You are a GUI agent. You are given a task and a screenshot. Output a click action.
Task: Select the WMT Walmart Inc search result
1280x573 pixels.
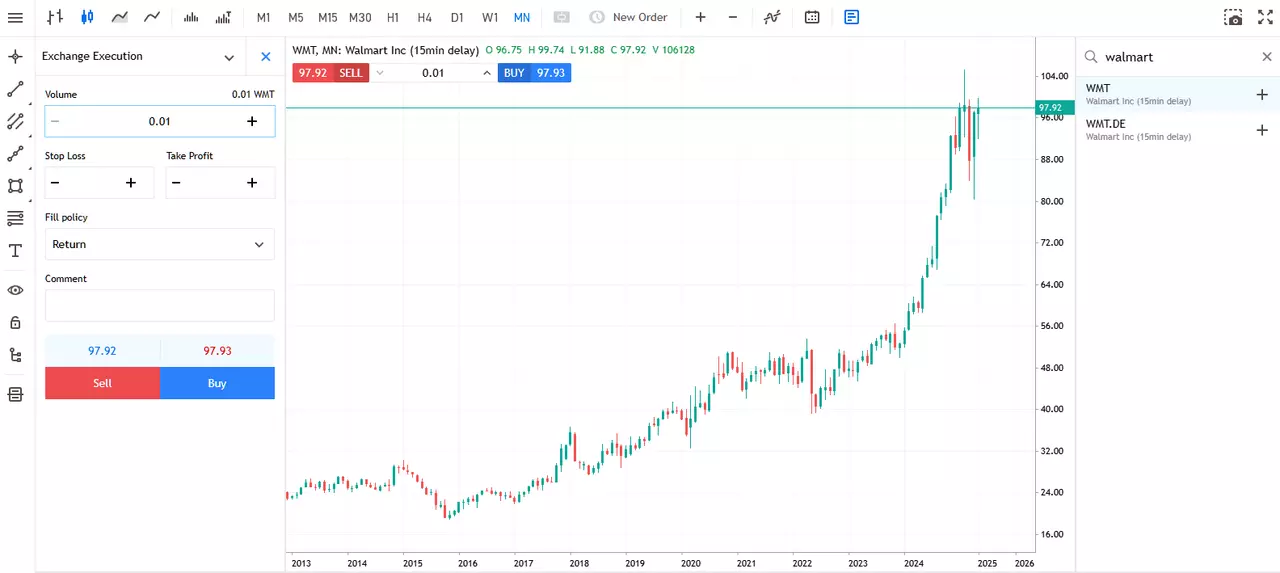[x=1178, y=94]
